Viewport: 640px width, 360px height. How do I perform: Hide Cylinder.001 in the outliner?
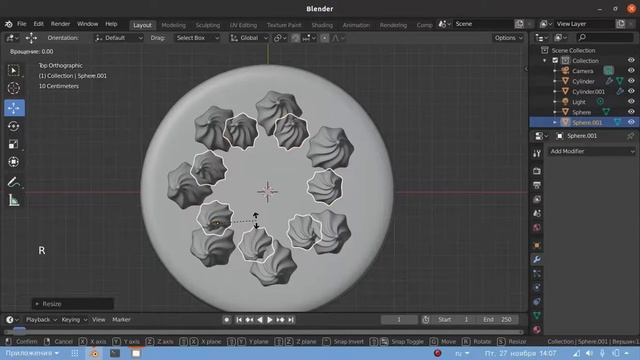(631, 91)
